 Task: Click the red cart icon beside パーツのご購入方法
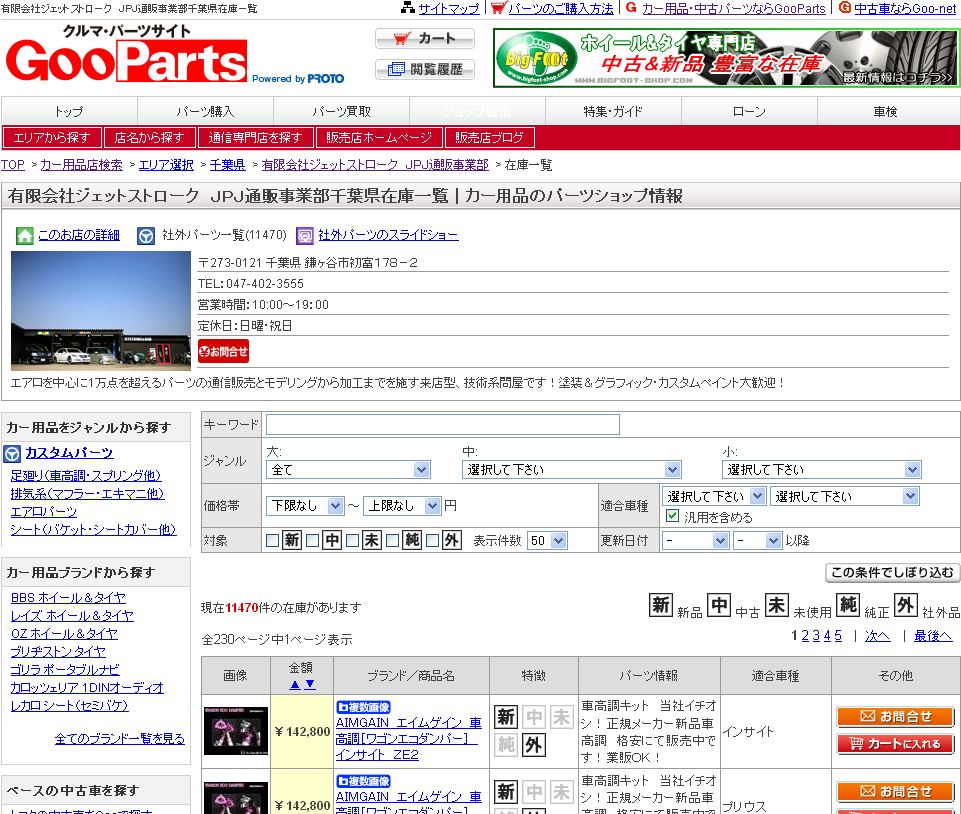(498, 7)
